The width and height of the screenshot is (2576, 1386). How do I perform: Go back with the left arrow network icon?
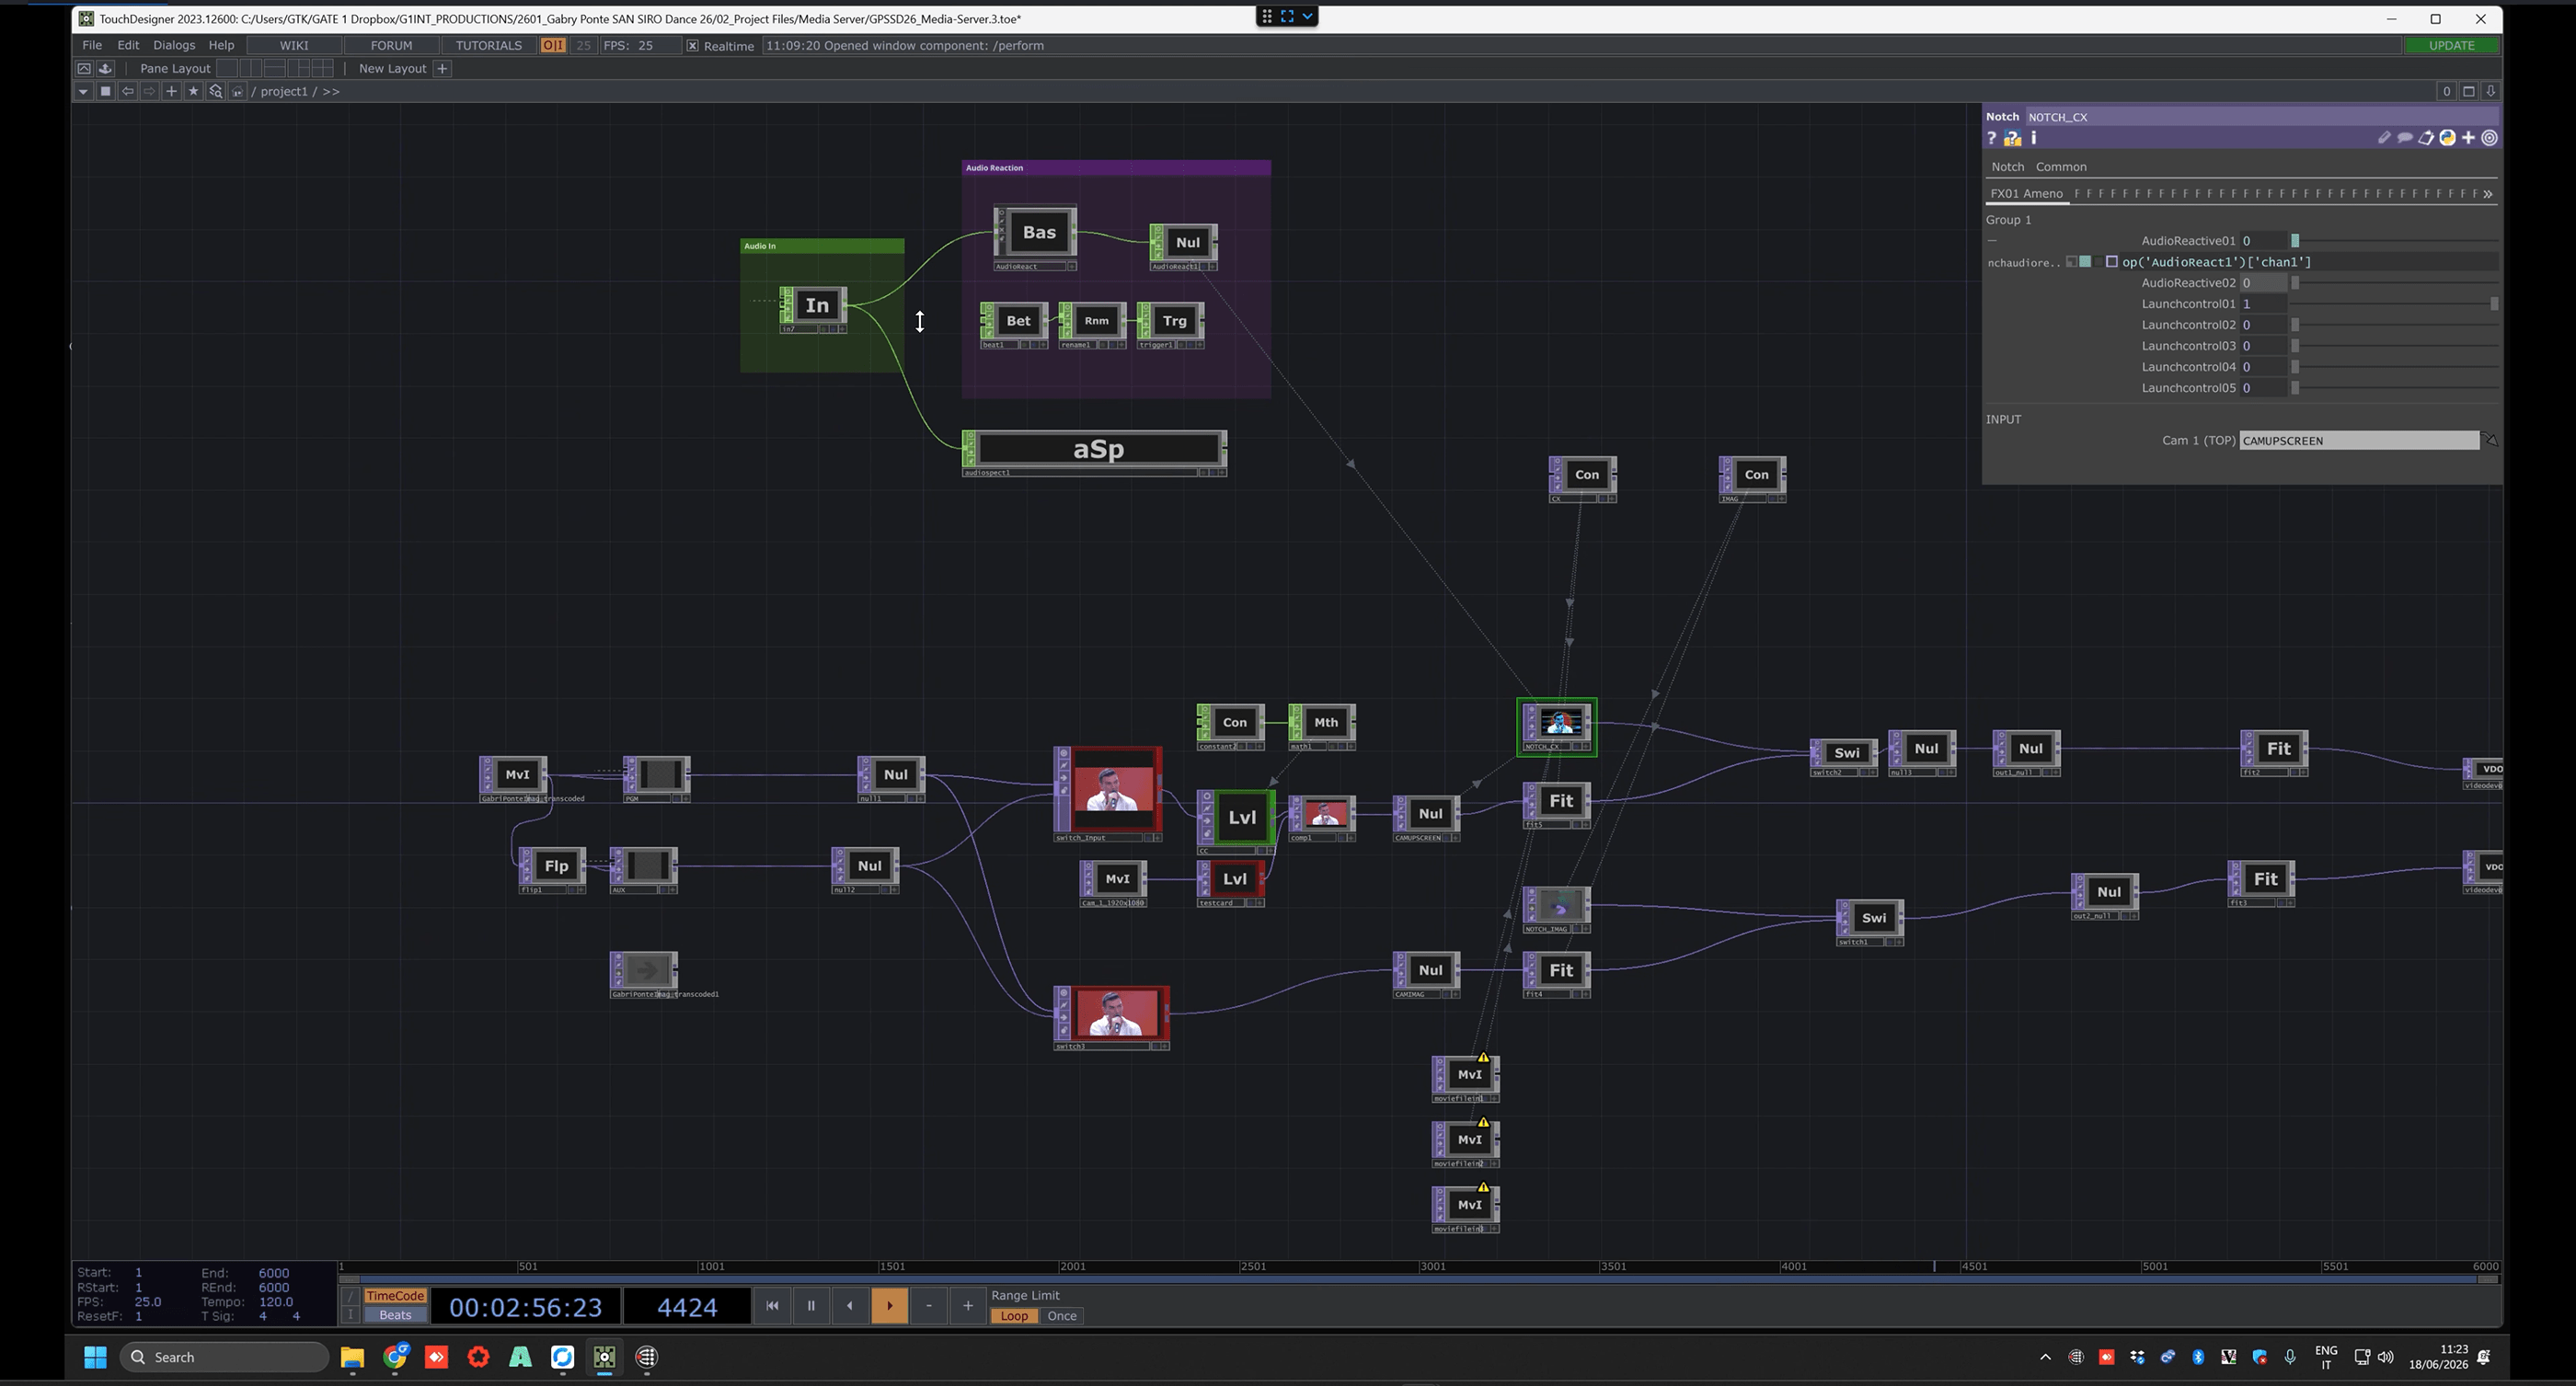tap(128, 91)
